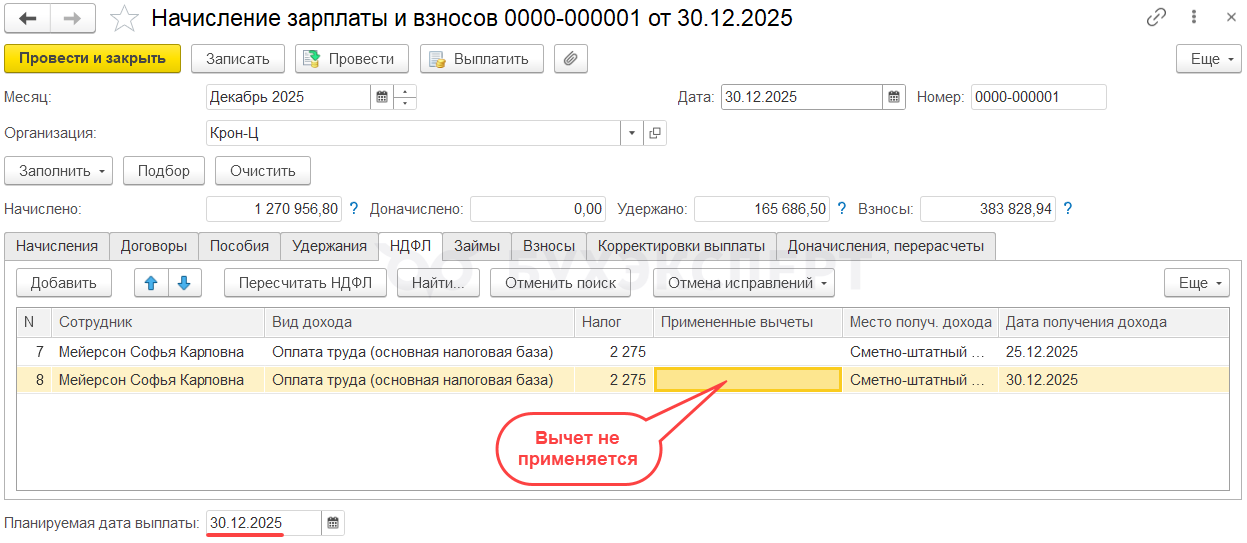Show help for Начислено amount
The width and height of the screenshot is (1247, 543).
click(353, 208)
